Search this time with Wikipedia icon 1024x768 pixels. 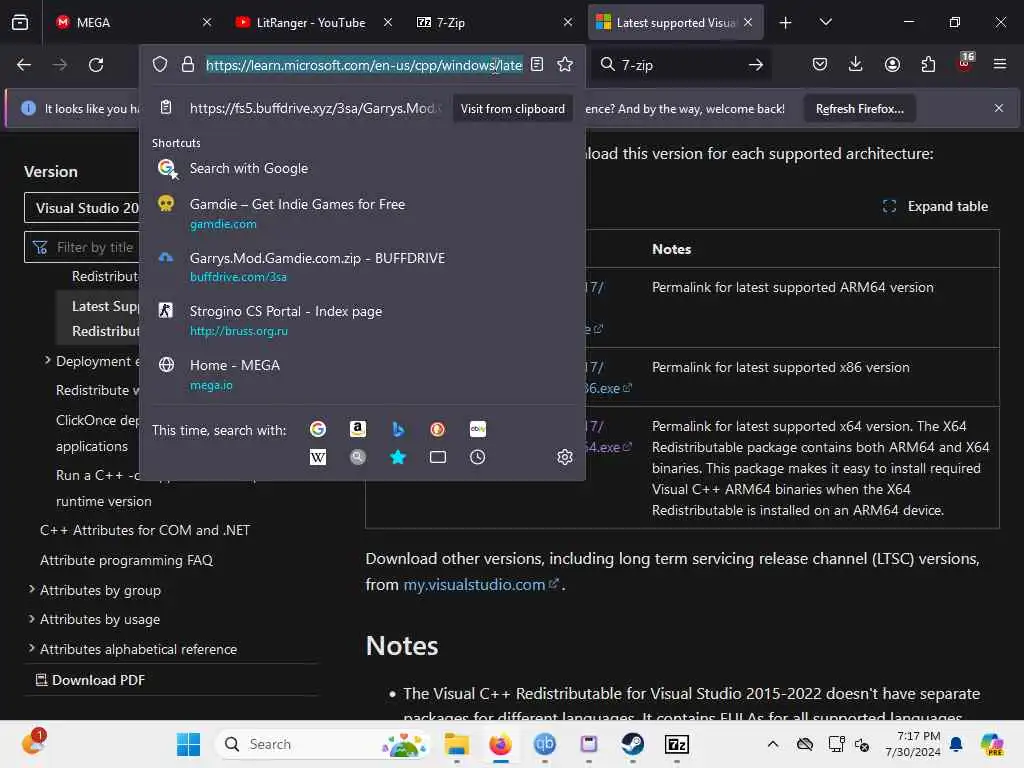(x=318, y=457)
